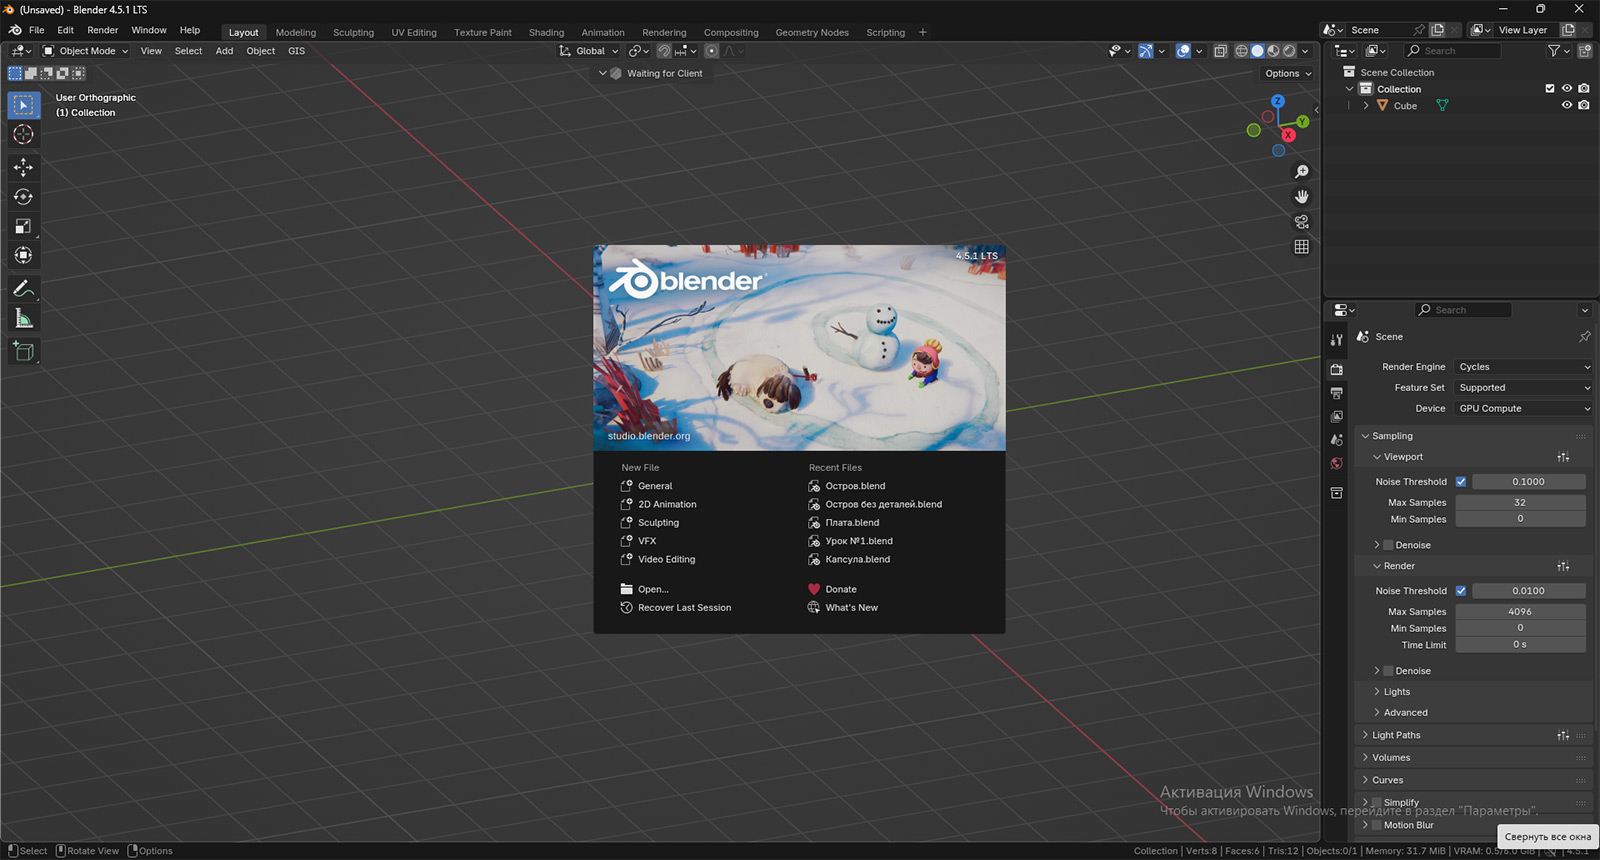Open Render Engine dropdown Cycles
This screenshot has width=1600, height=860.
click(x=1523, y=367)
